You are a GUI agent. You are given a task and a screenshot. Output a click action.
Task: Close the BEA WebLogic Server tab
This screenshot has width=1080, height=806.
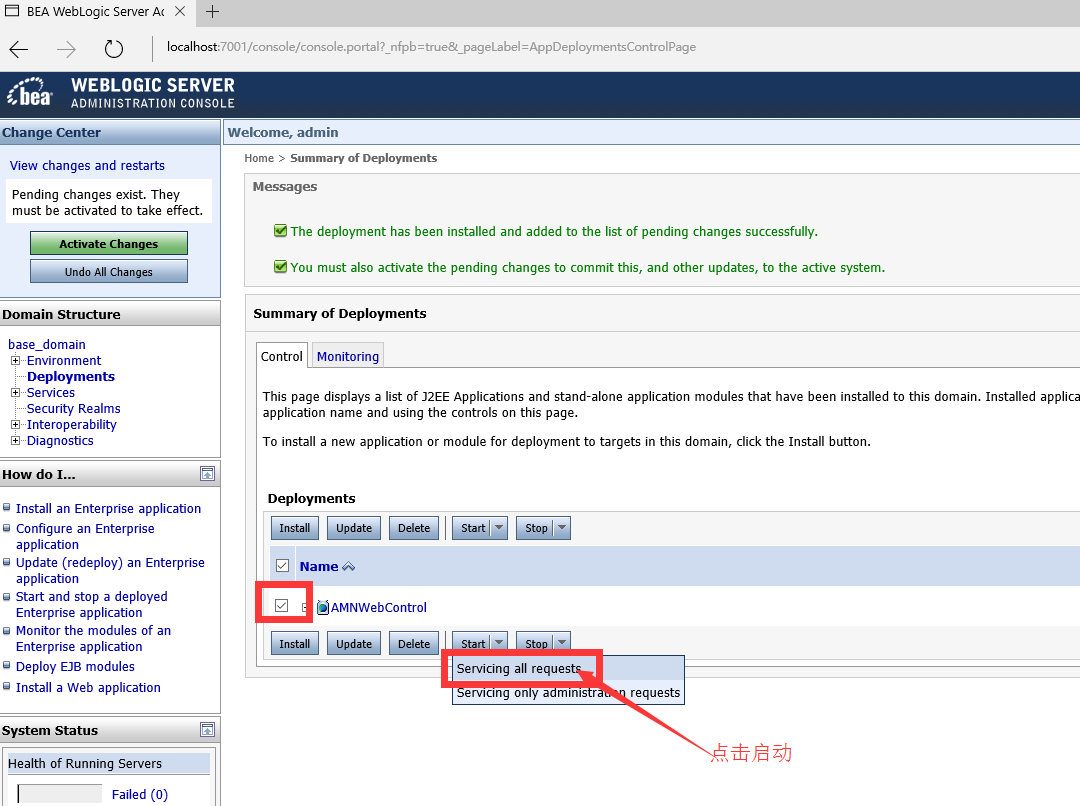(180, 12)
